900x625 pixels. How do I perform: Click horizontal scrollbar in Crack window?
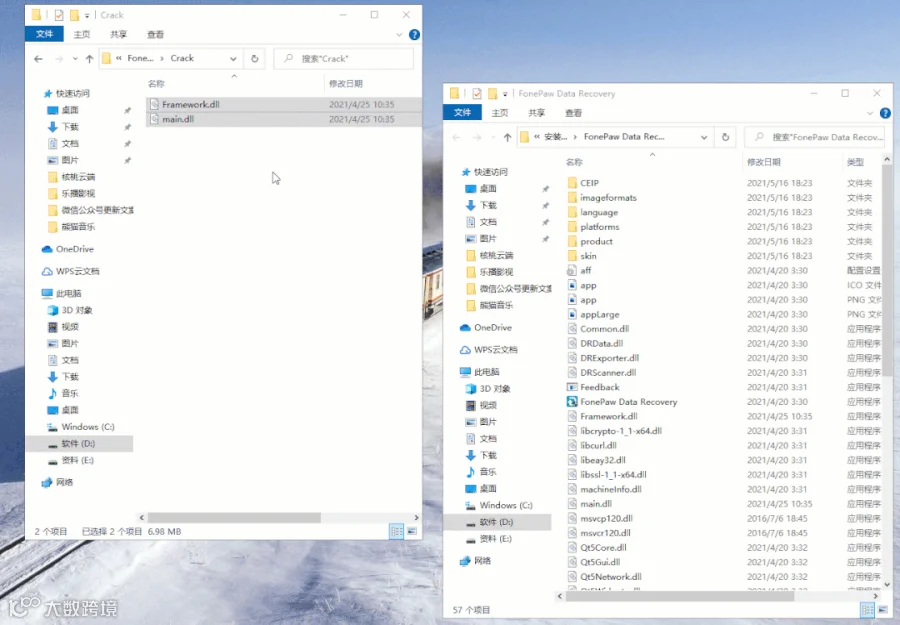(x=235, y=518)
